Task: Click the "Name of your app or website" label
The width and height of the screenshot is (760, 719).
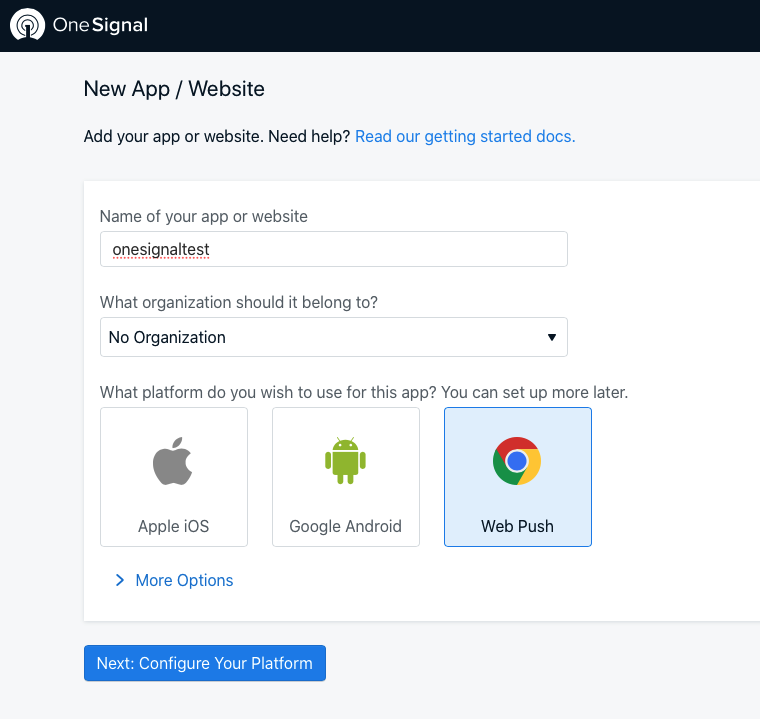Action: point(204,216)
